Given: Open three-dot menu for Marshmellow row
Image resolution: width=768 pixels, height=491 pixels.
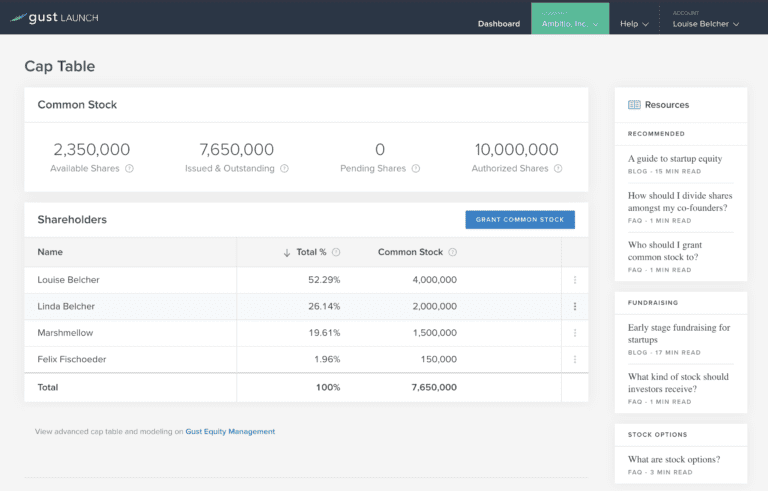Looking at the screenshot, I should (x=575, y=333).
